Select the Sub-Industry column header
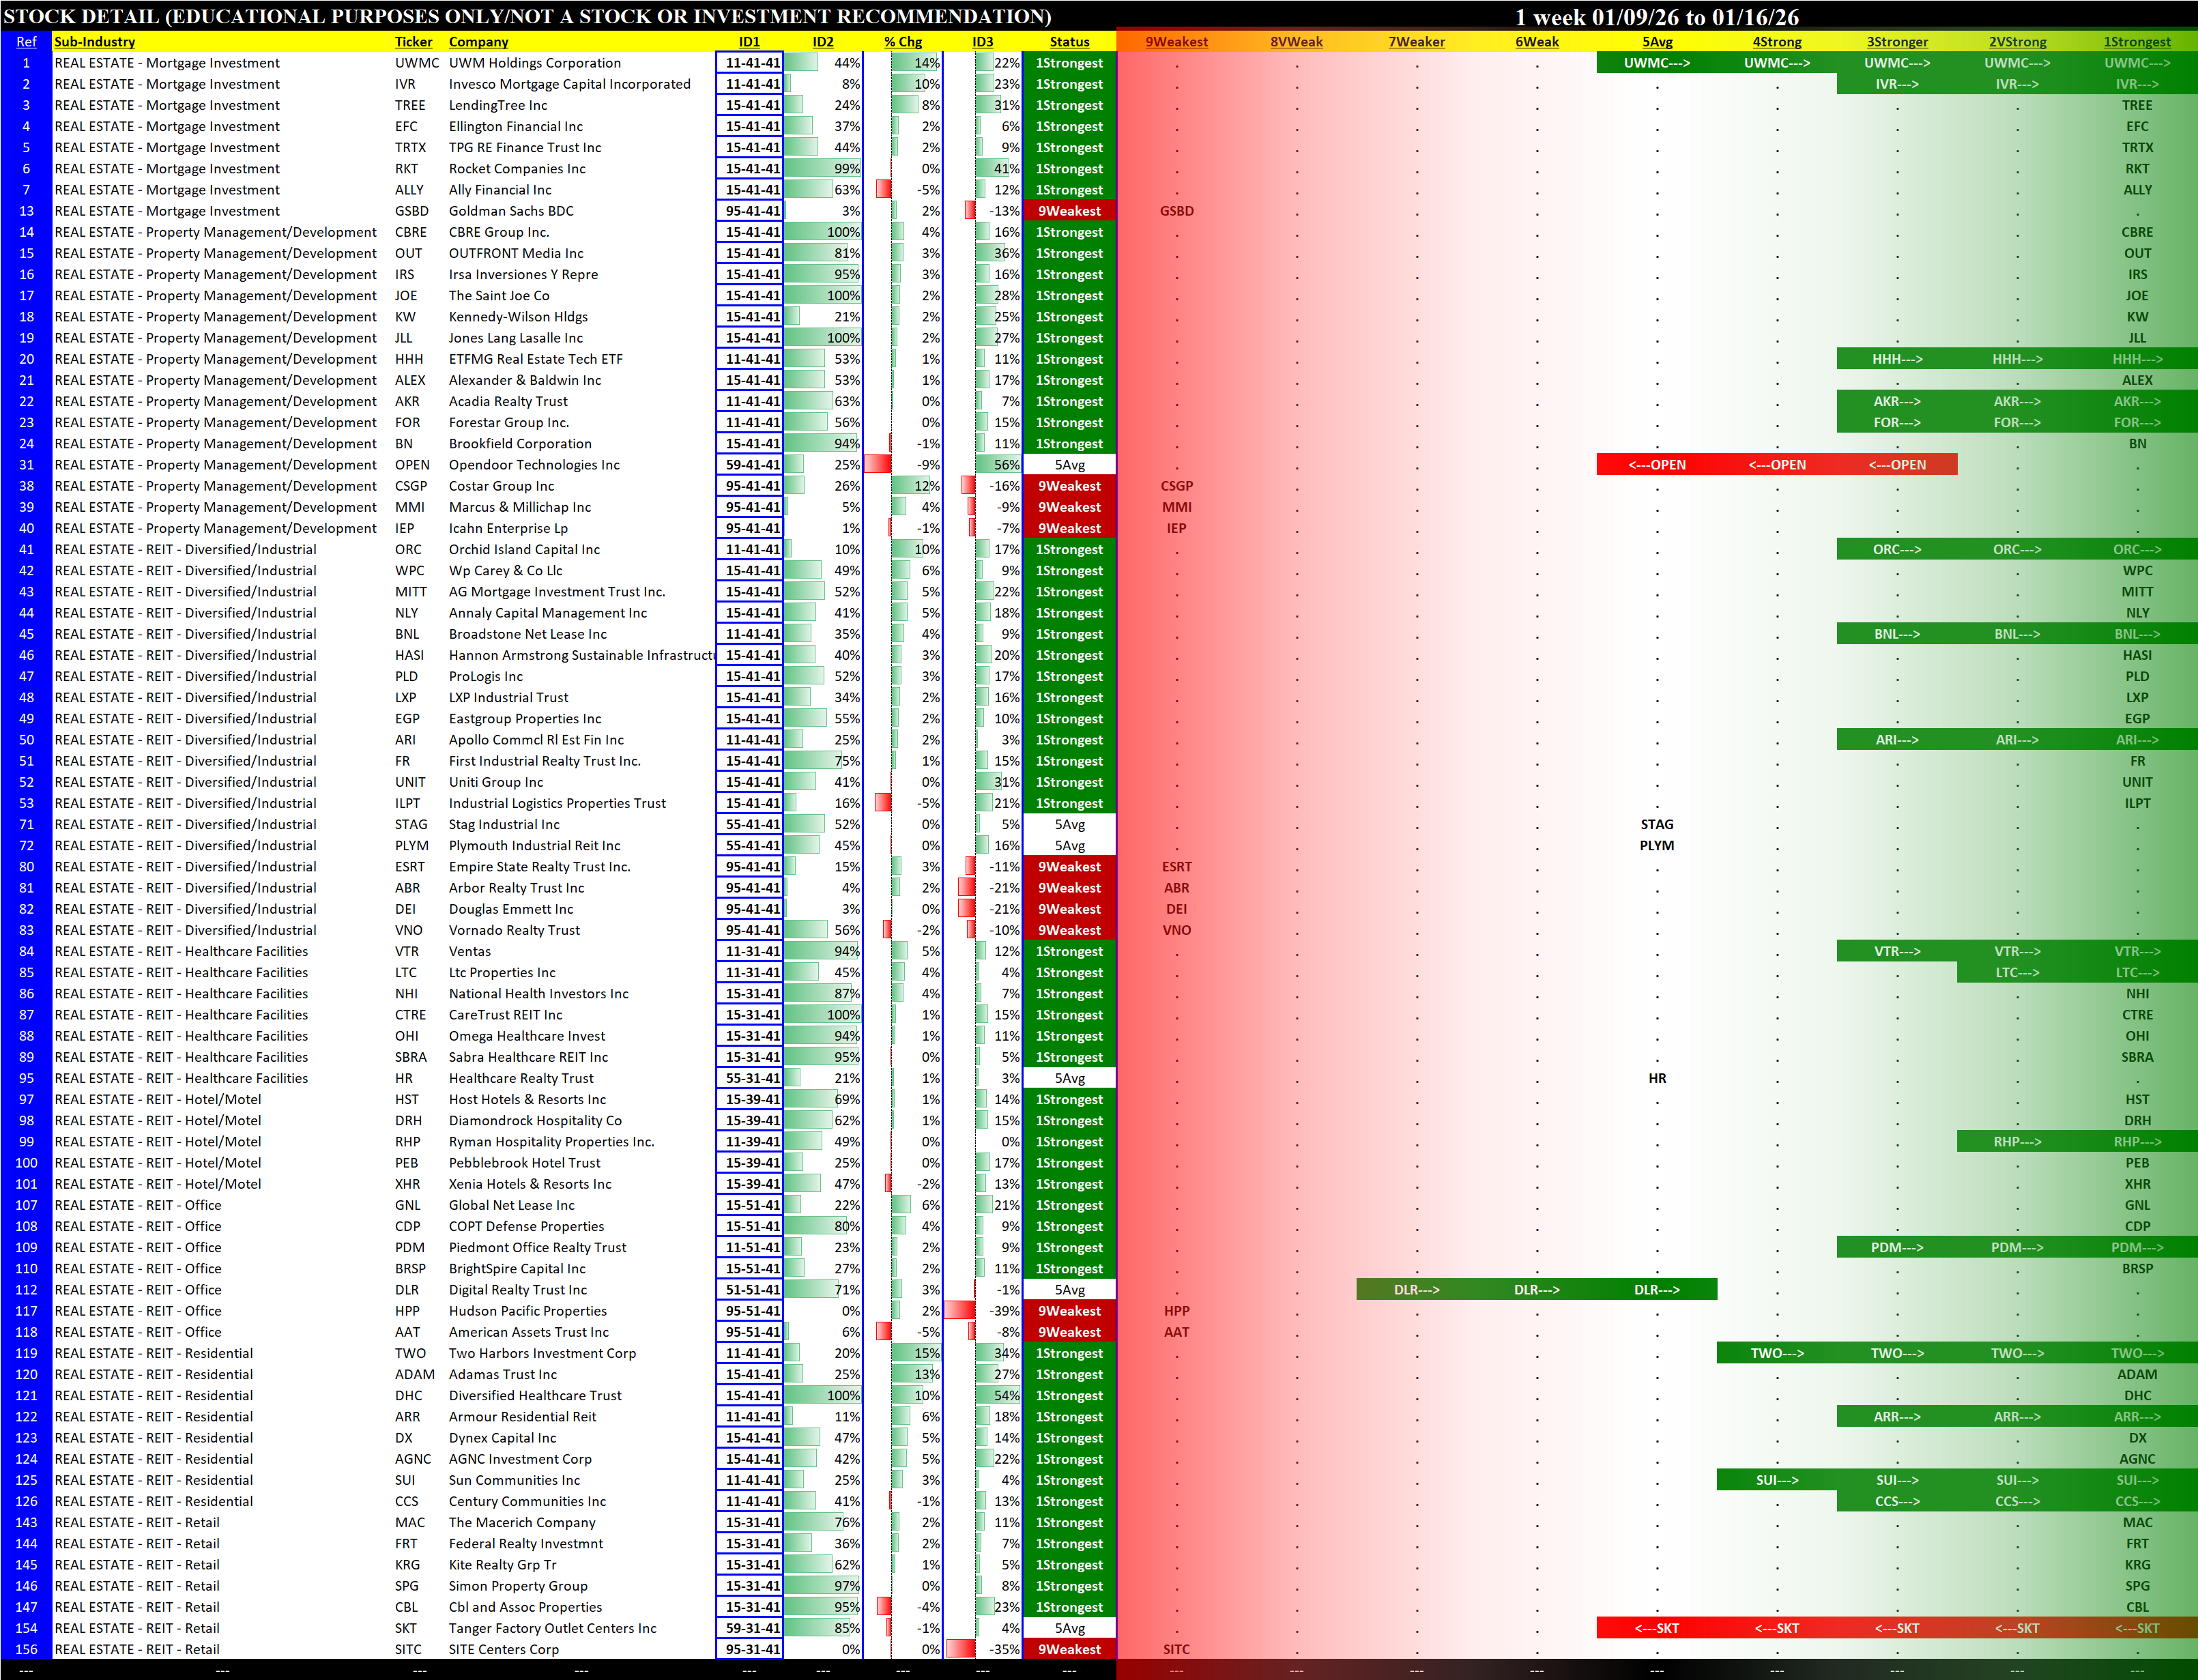The width and height of the screenshot is (2198, 1680). (x=94, y=42)
